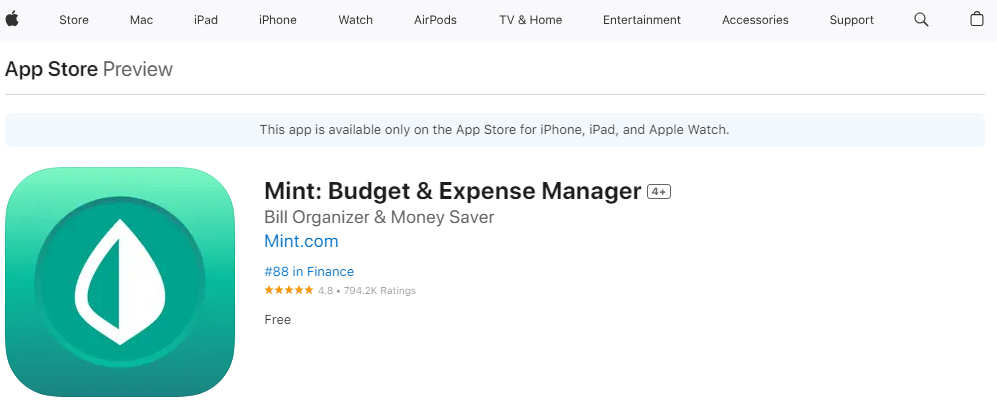Open the Support menu
The image size is (997, 420).
click(851, 20)
